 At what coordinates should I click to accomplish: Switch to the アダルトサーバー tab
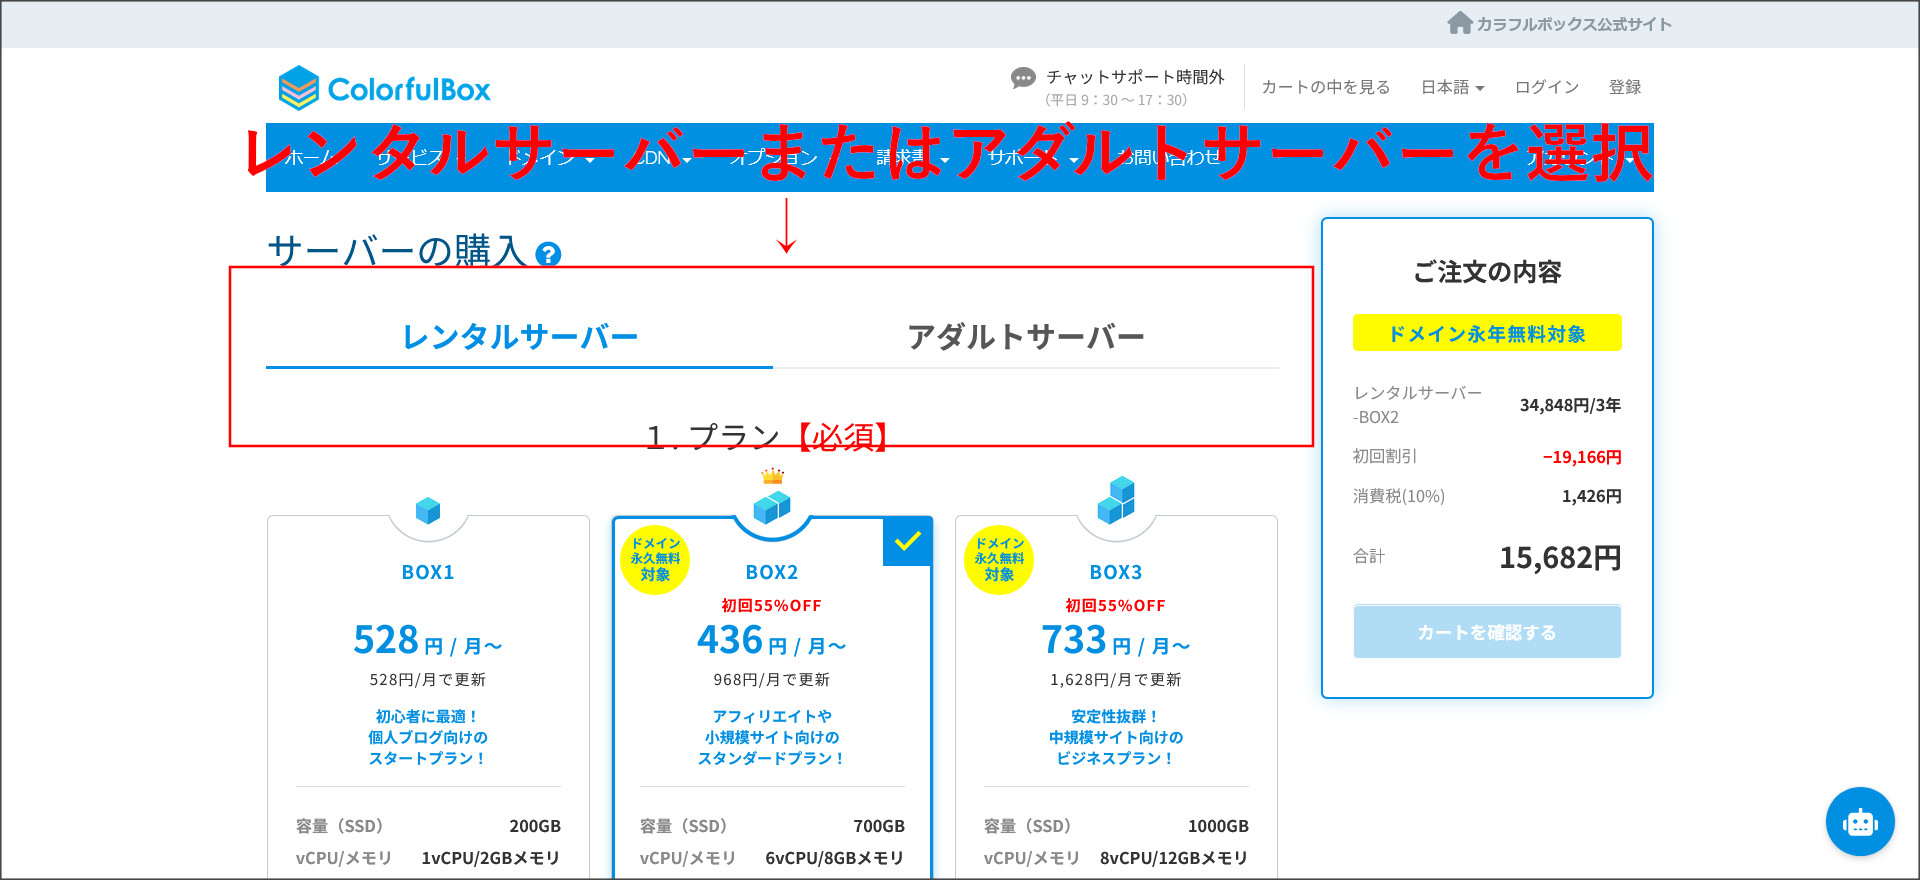[x=1025, y=337]
